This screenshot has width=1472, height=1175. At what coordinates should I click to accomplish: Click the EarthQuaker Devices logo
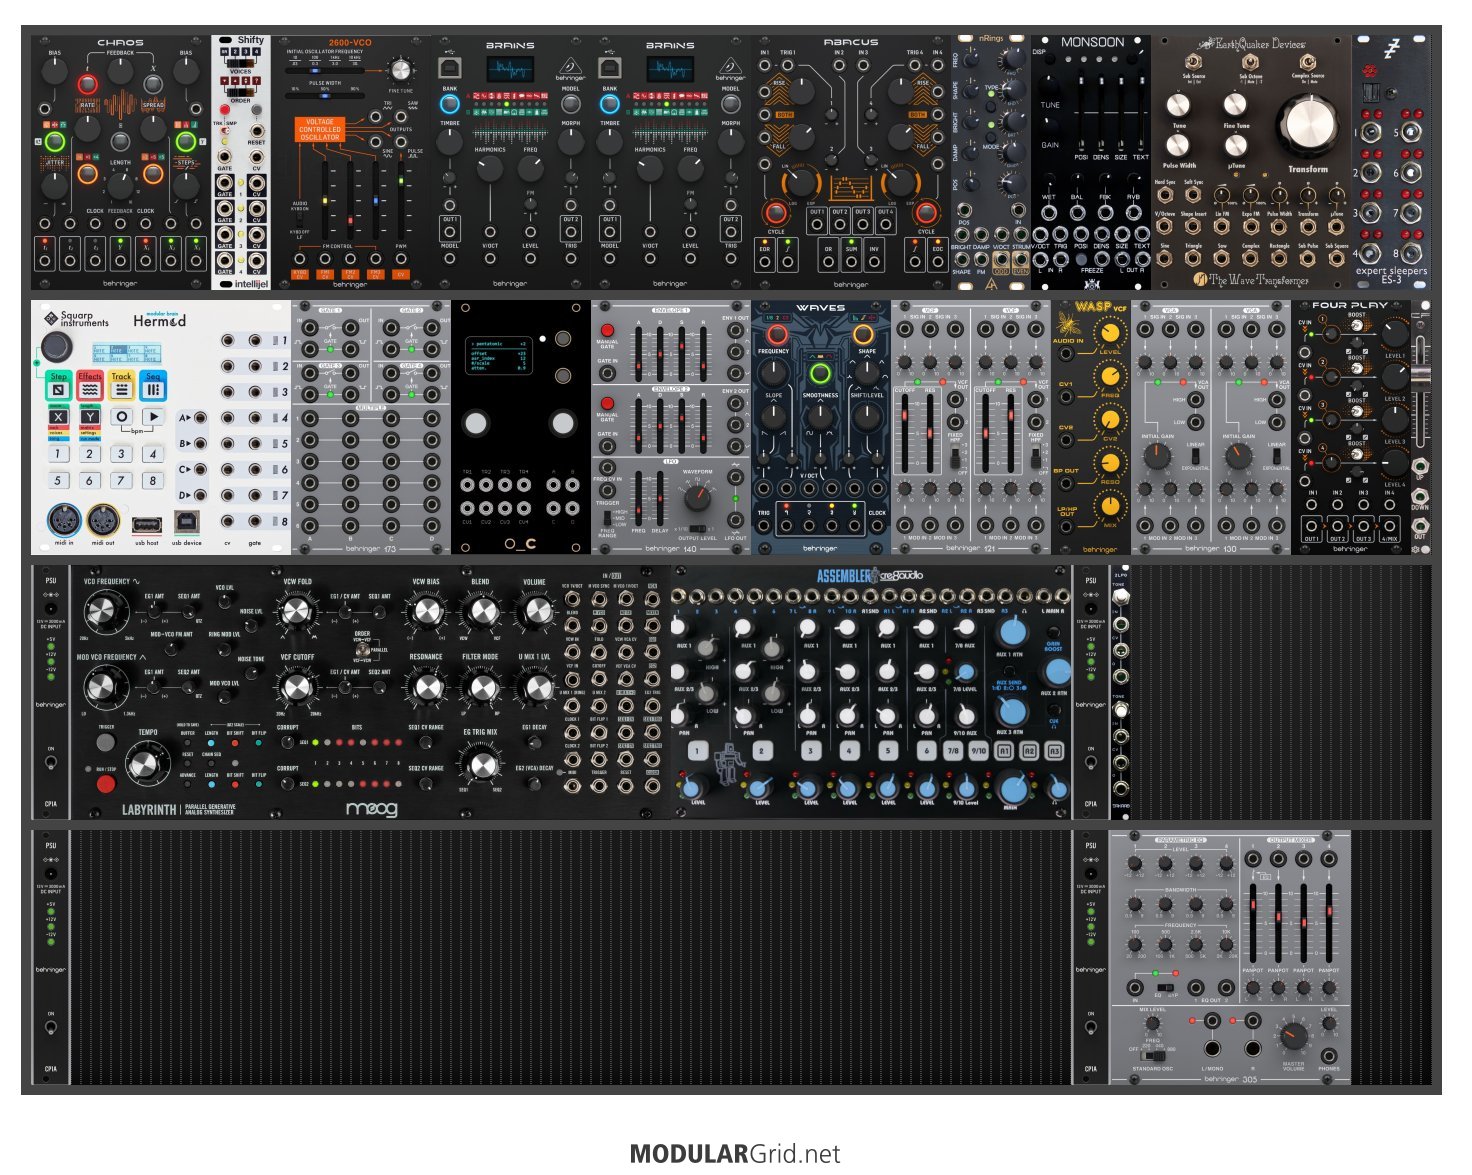pos(1252,44)
